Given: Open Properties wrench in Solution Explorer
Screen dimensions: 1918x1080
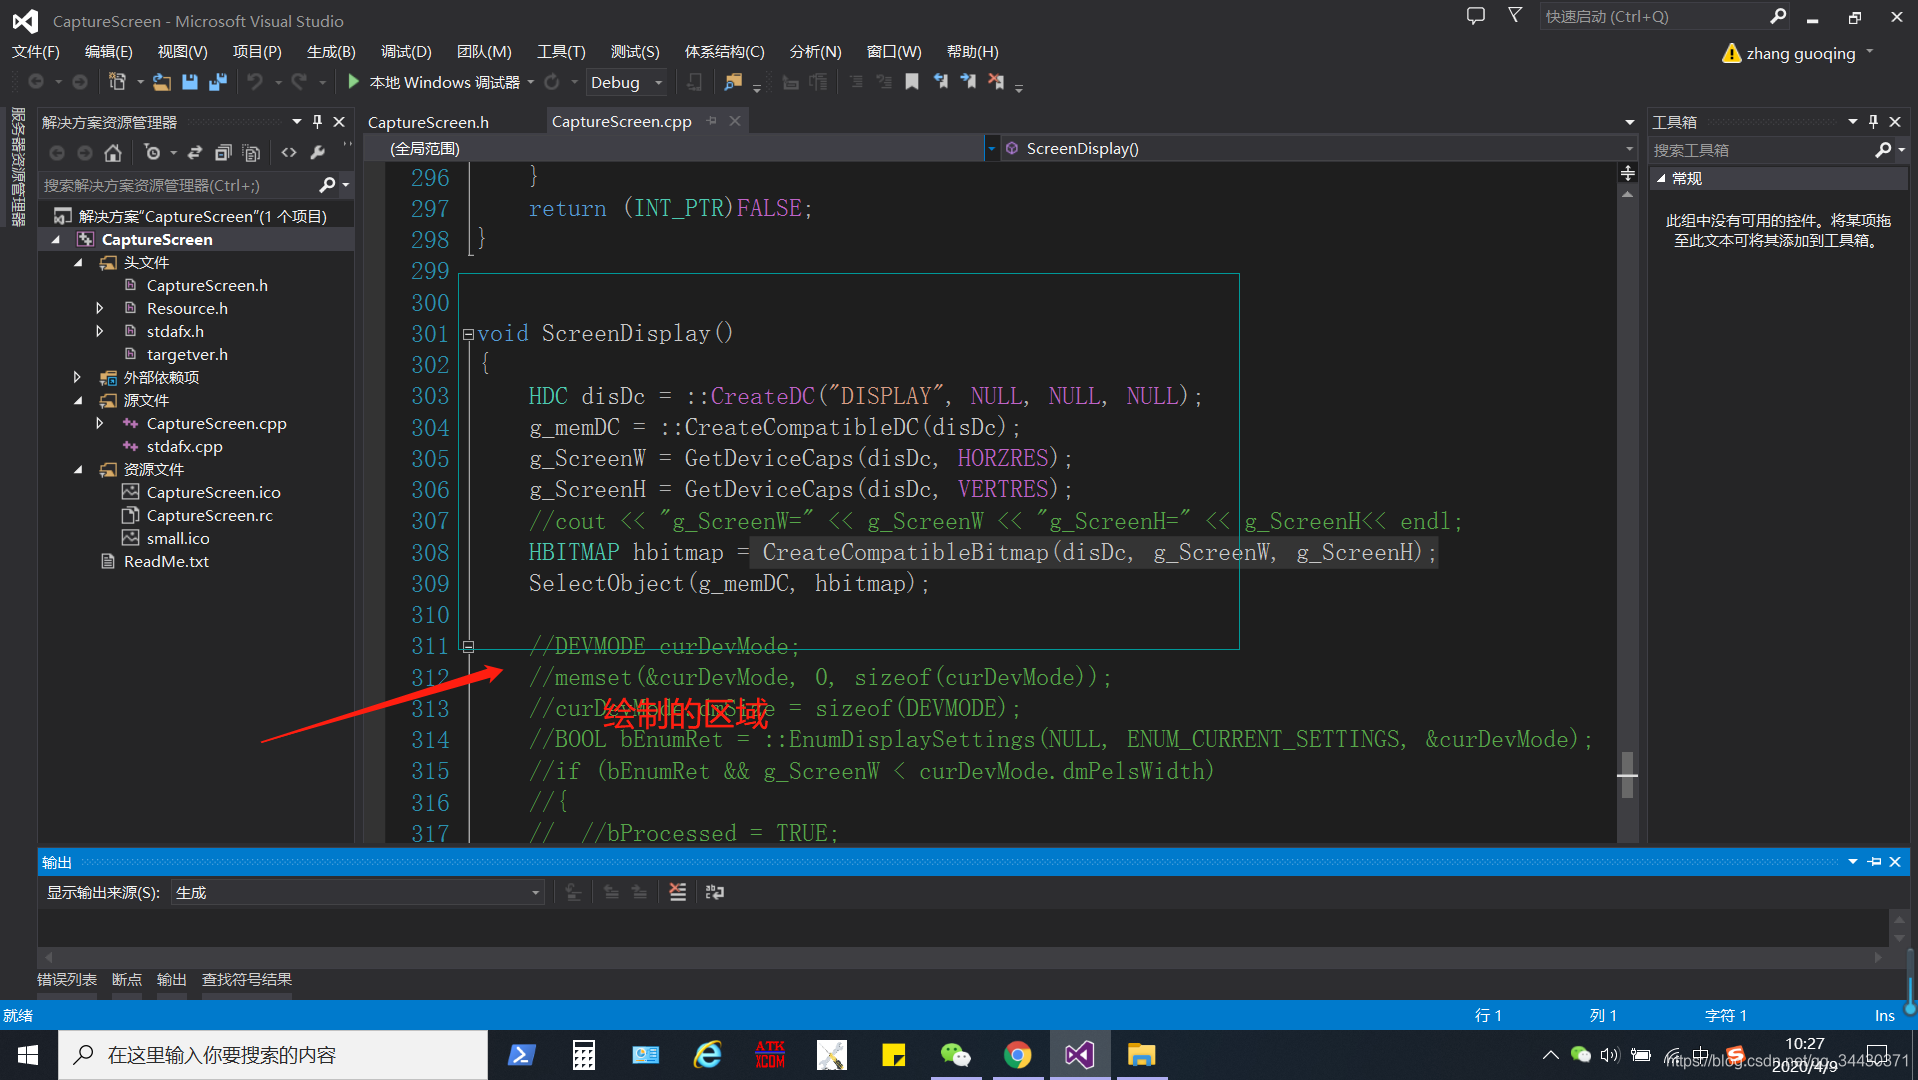Looking at the screenshot, I should 318,153.
